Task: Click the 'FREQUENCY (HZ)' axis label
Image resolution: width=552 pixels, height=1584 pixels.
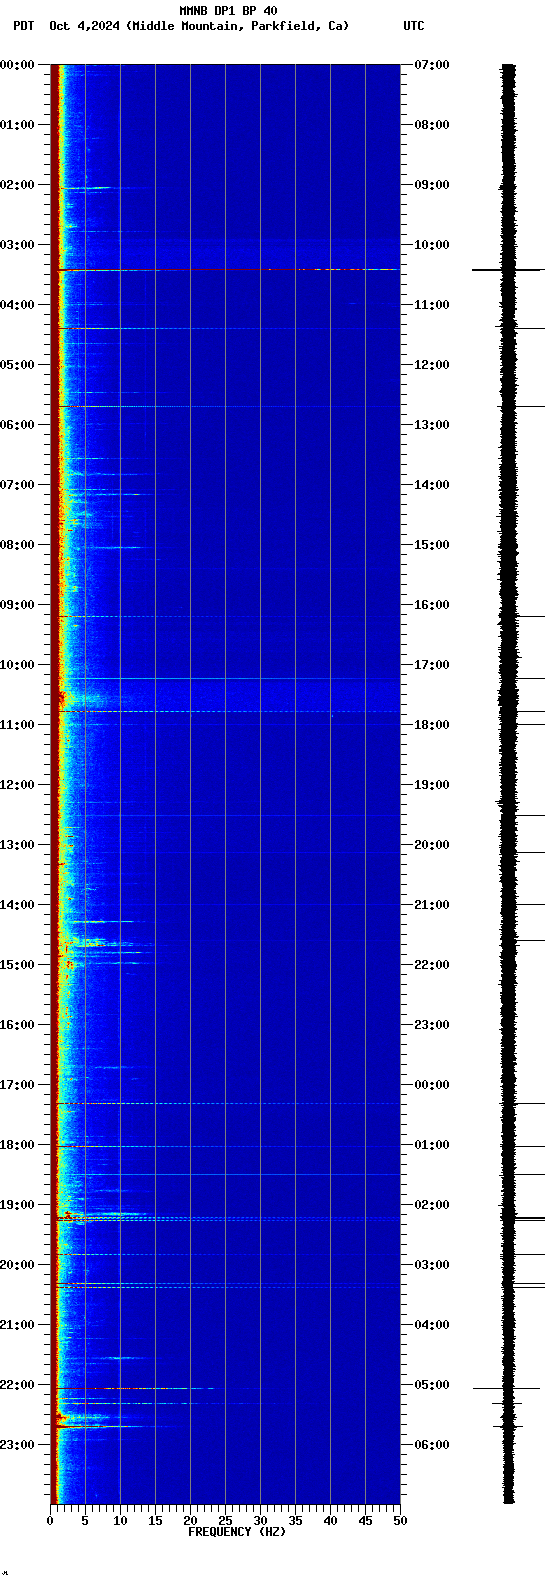Action: pyautogui.click(x=237, y=1531)
